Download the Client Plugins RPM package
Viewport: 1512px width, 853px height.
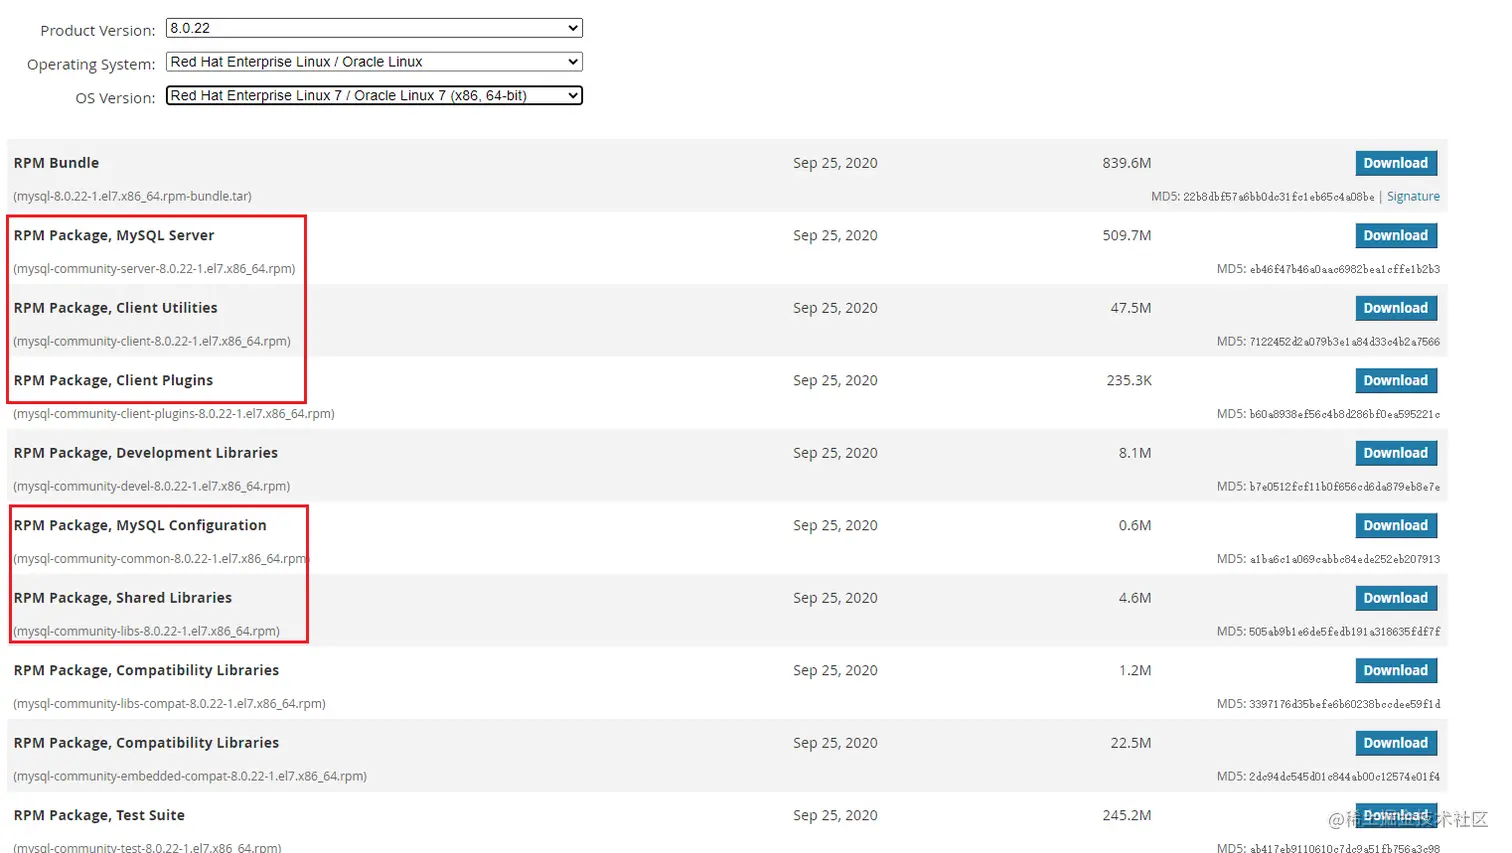(1396, 381)
